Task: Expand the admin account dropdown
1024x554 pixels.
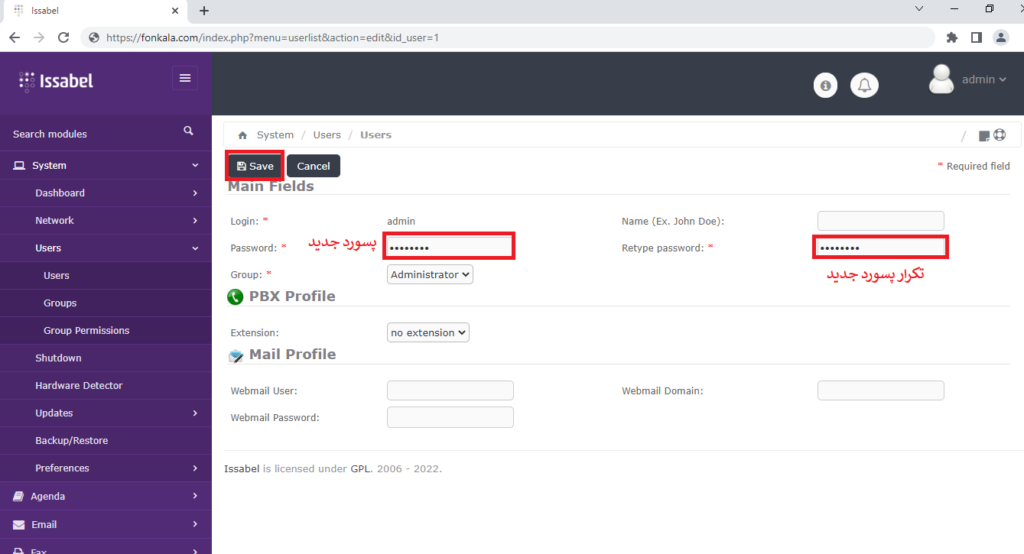Action: (x=984, y=79)
